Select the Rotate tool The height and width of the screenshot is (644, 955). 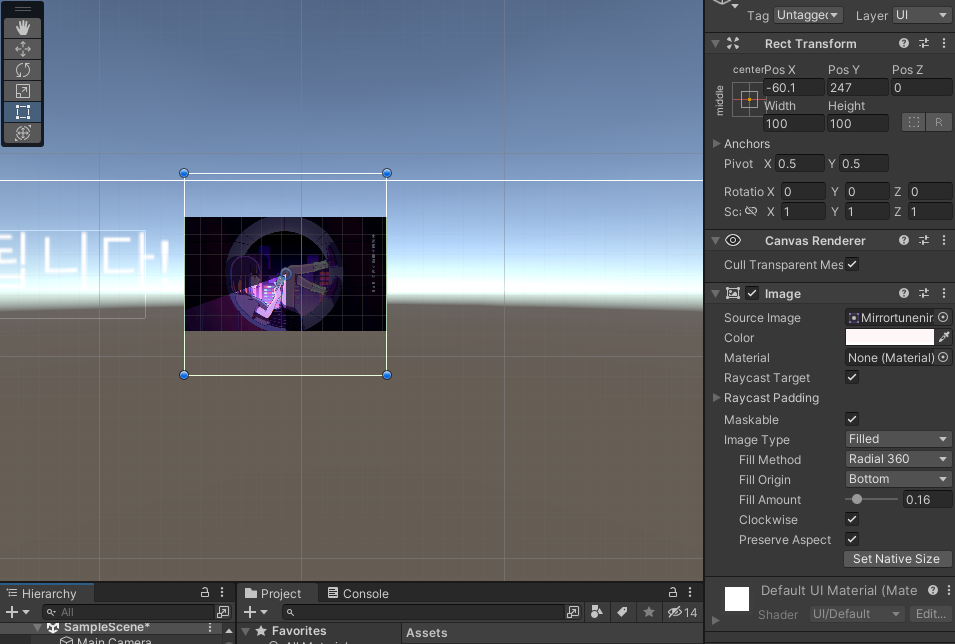(x=23, y=70)
